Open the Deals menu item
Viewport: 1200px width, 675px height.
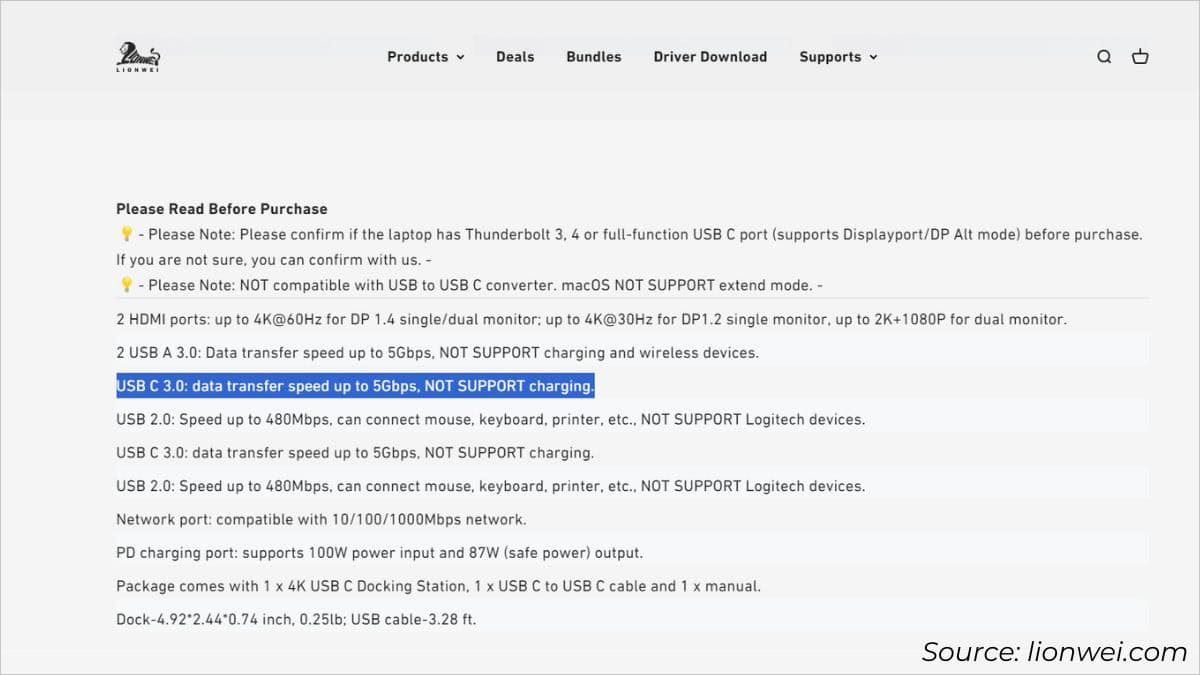point(515,57)
